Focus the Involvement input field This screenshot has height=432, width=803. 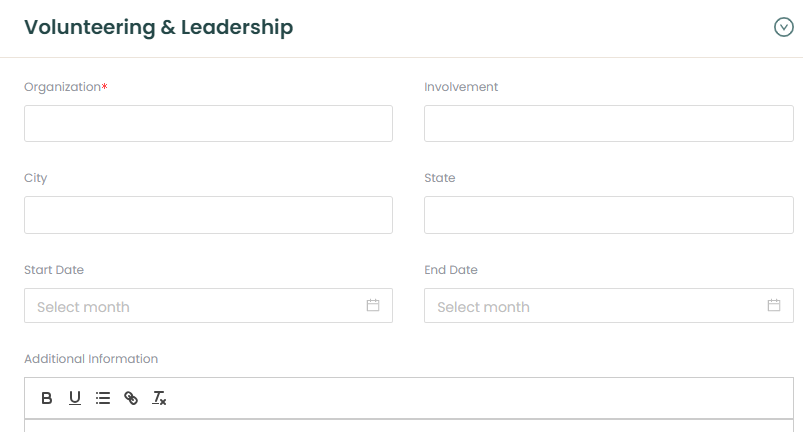[x=608, y=124]
